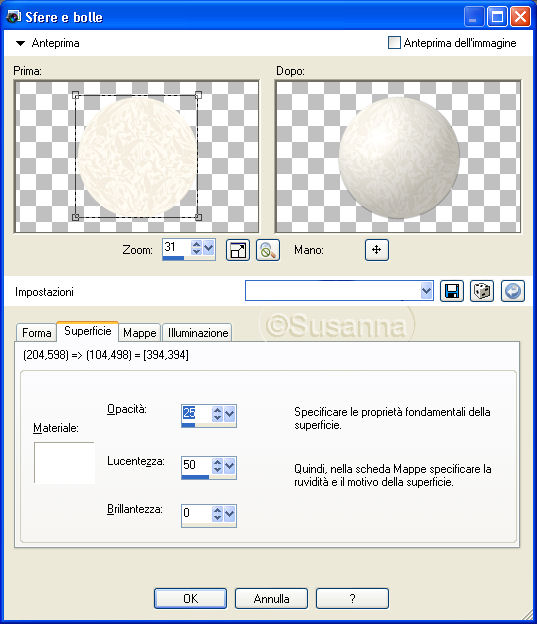
Task: Reset settings with the blue arrow icon
Action: [x=513, y=291]
